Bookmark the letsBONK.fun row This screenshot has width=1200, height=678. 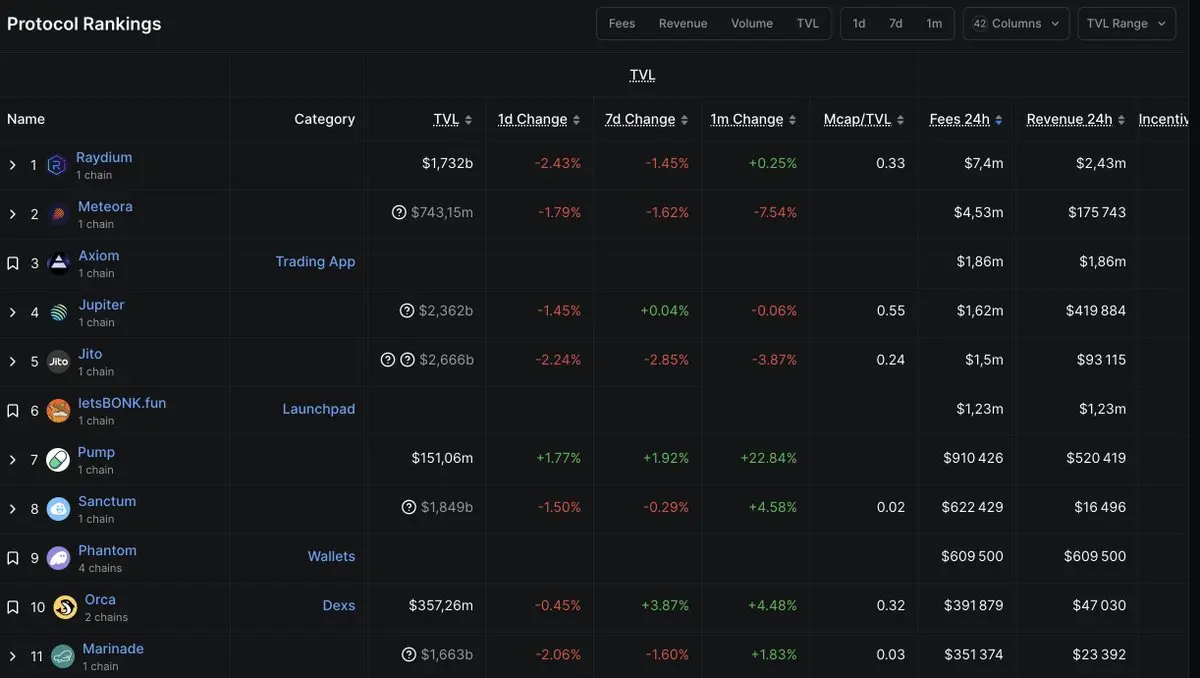13,410
